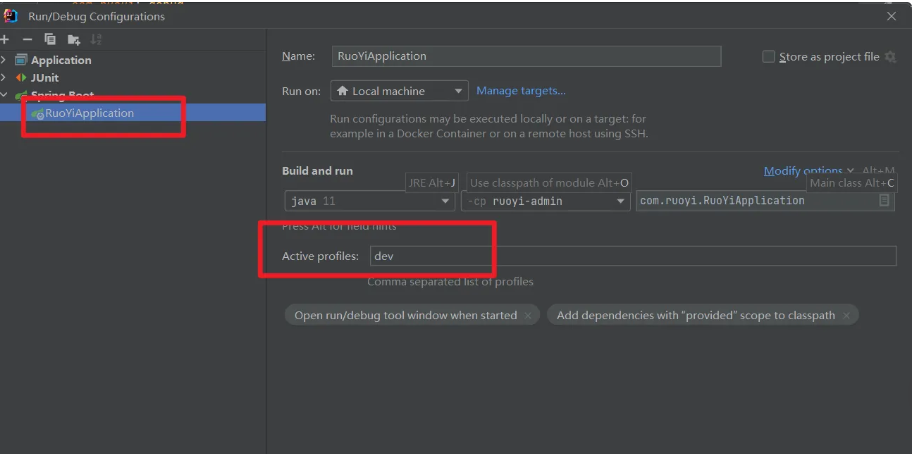Image resolution: width=912 pixels, height=454 pixels.
Task: Collapse the Spring Boot tree node
Action: tap(3, 95)
